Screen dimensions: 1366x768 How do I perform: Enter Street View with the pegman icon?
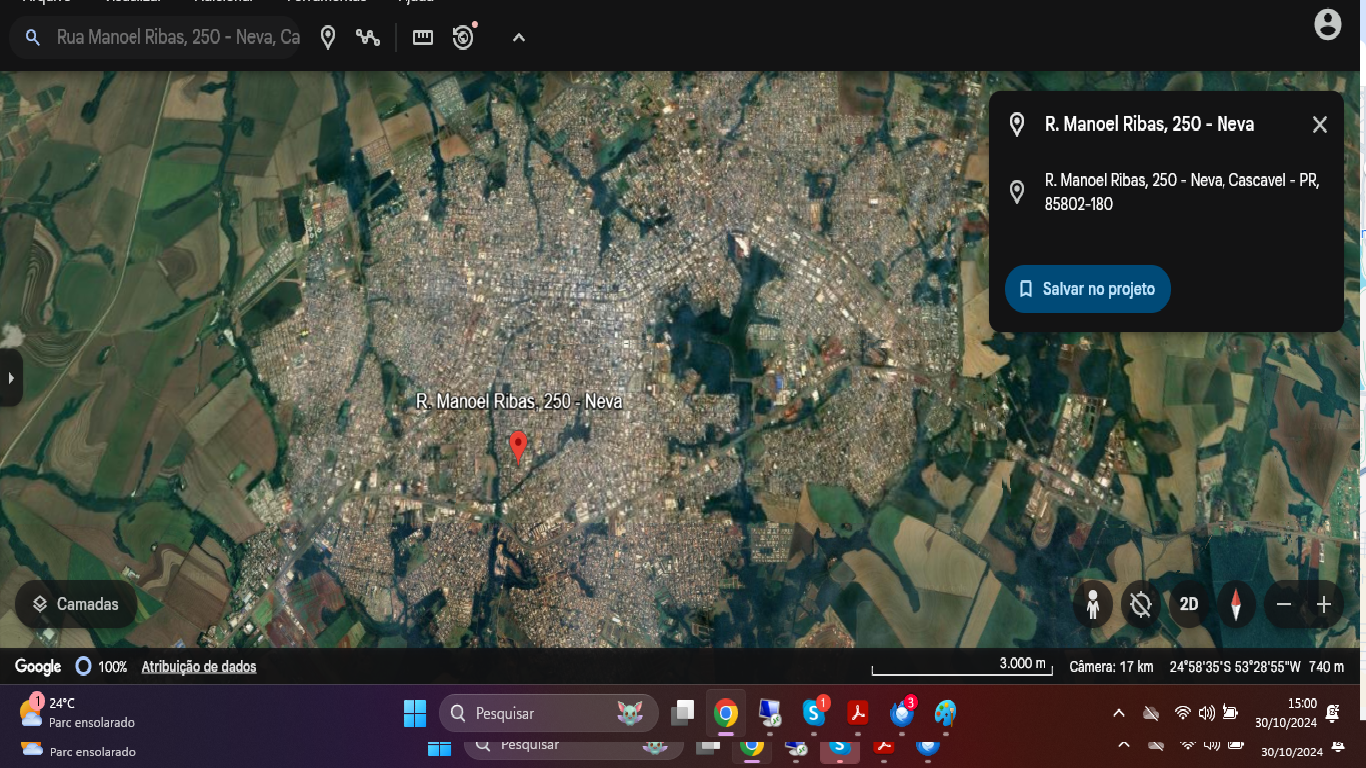(x=1093, y=604)
